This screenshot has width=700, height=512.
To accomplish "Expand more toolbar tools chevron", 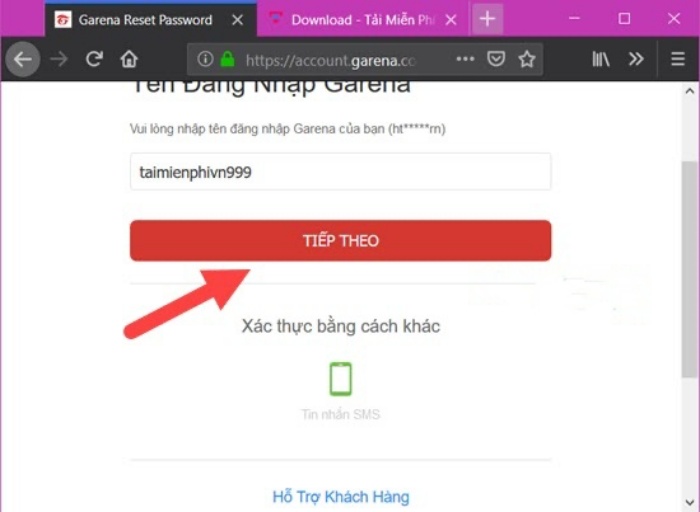I will point(636,59).
